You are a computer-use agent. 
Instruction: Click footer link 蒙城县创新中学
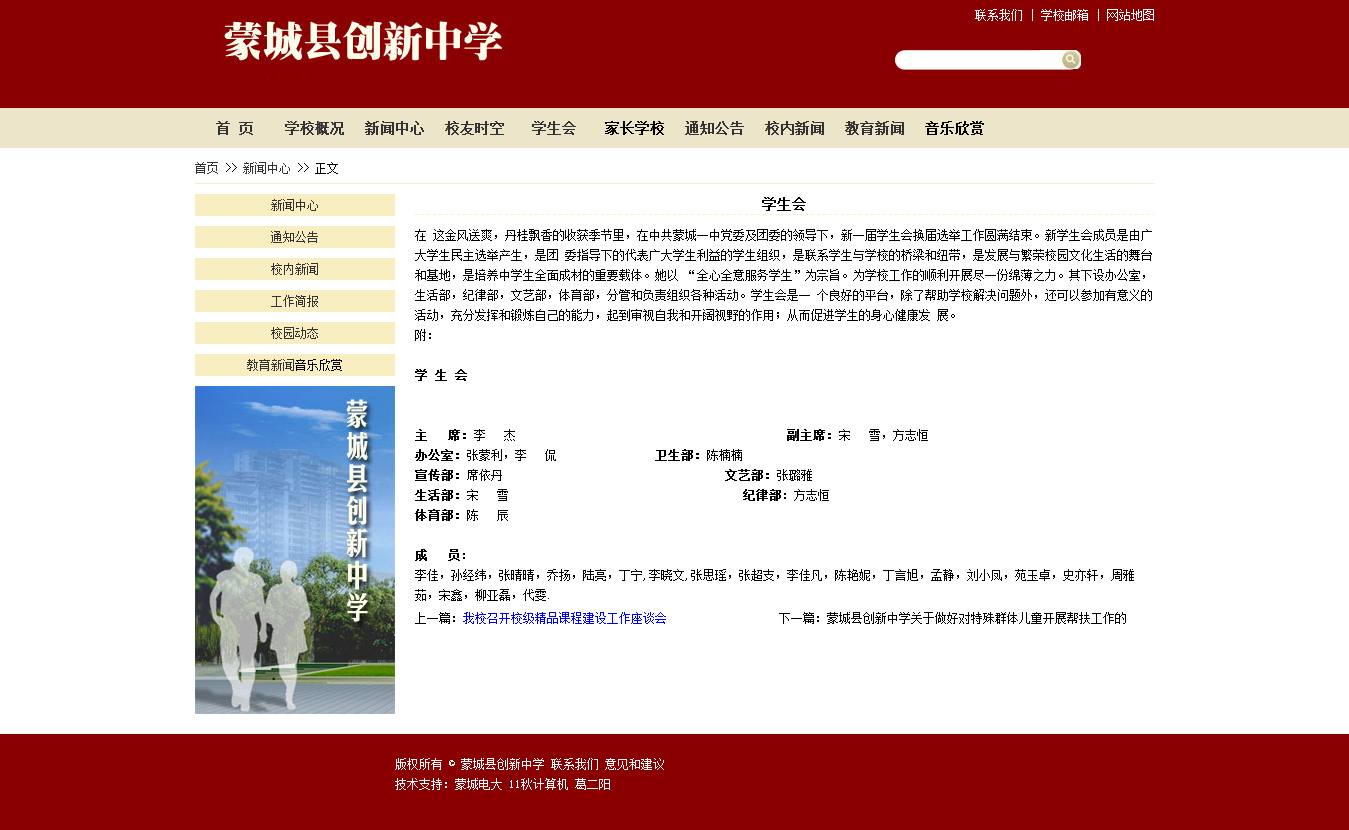pyautogui.click(x=502, y=764)
